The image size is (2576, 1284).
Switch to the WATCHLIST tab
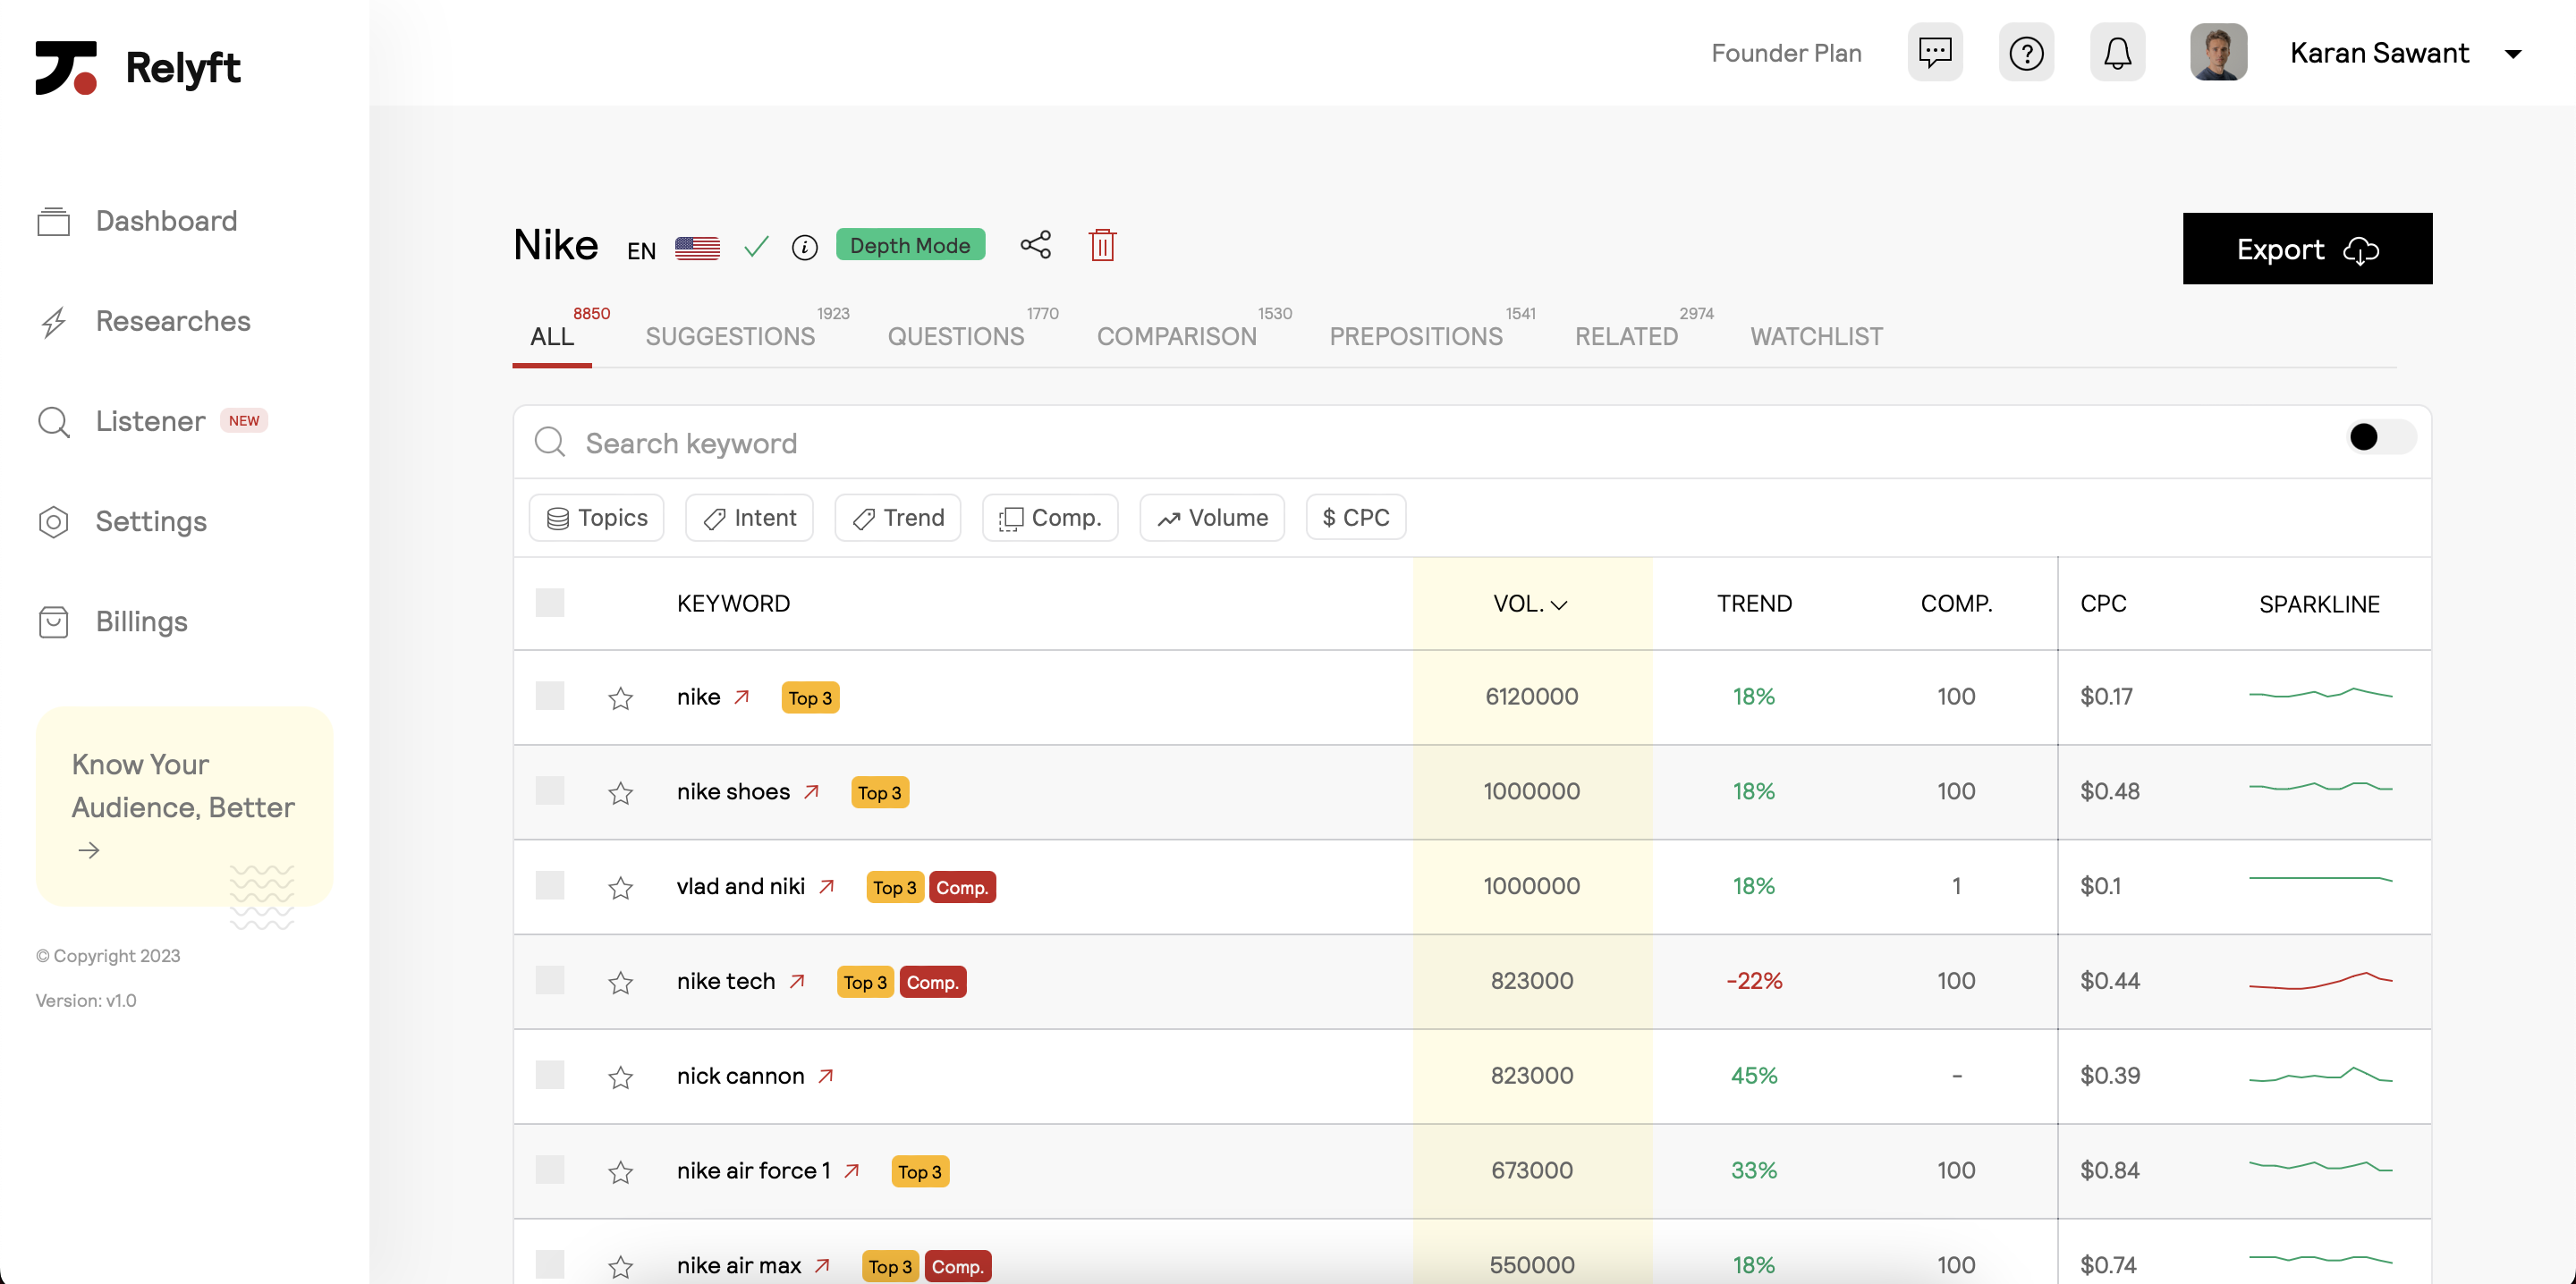tap(1815, 336)
